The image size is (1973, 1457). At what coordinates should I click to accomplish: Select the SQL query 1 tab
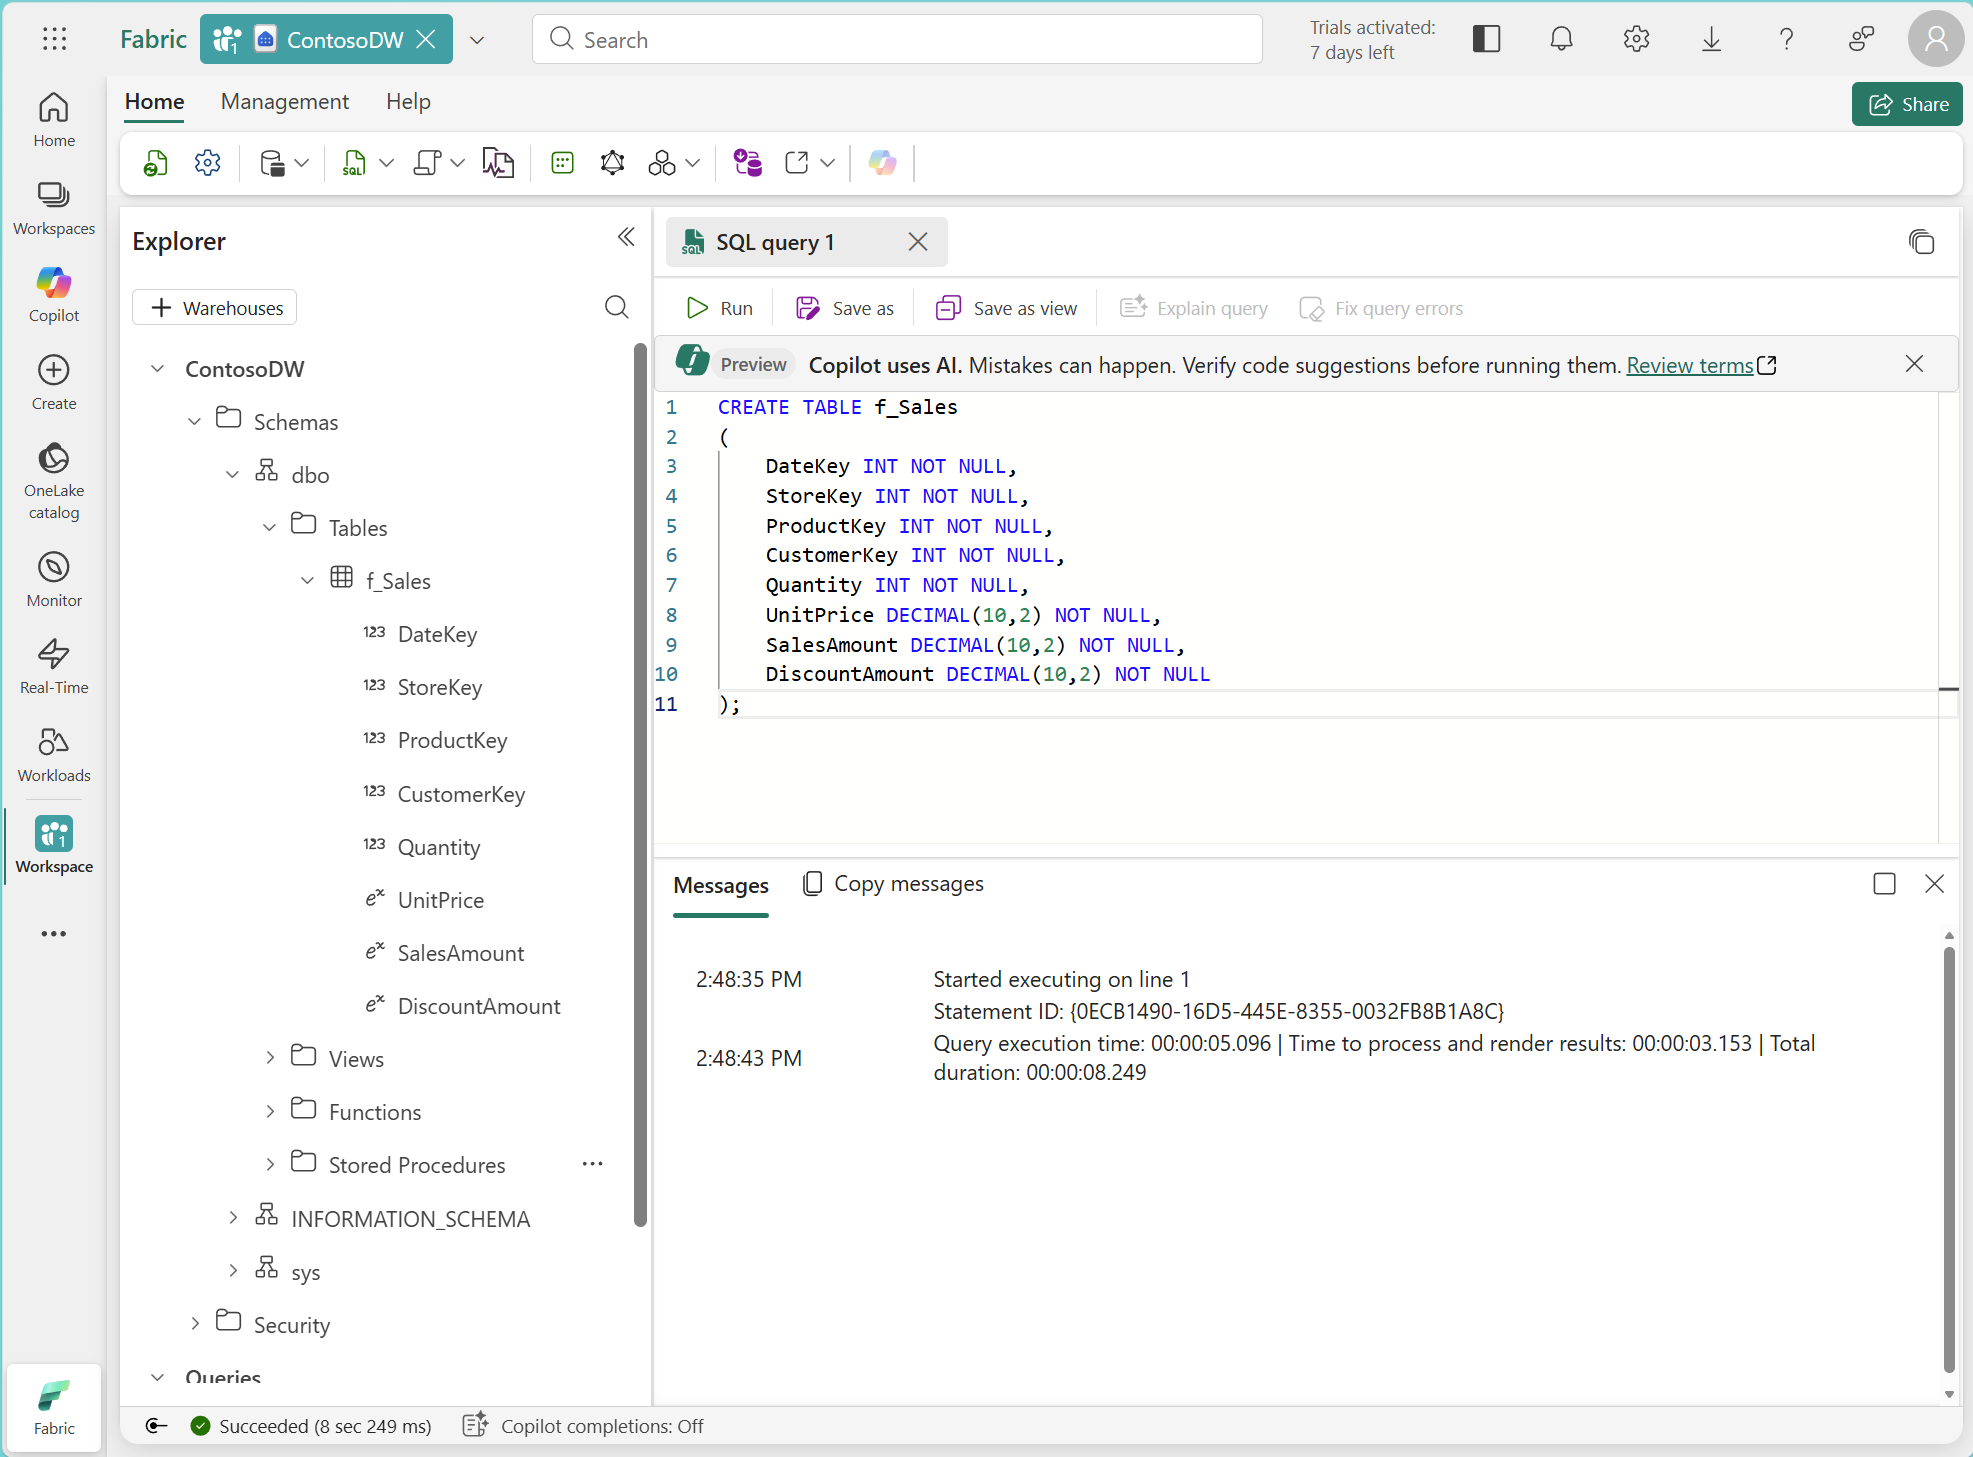[x=786, y=242]
